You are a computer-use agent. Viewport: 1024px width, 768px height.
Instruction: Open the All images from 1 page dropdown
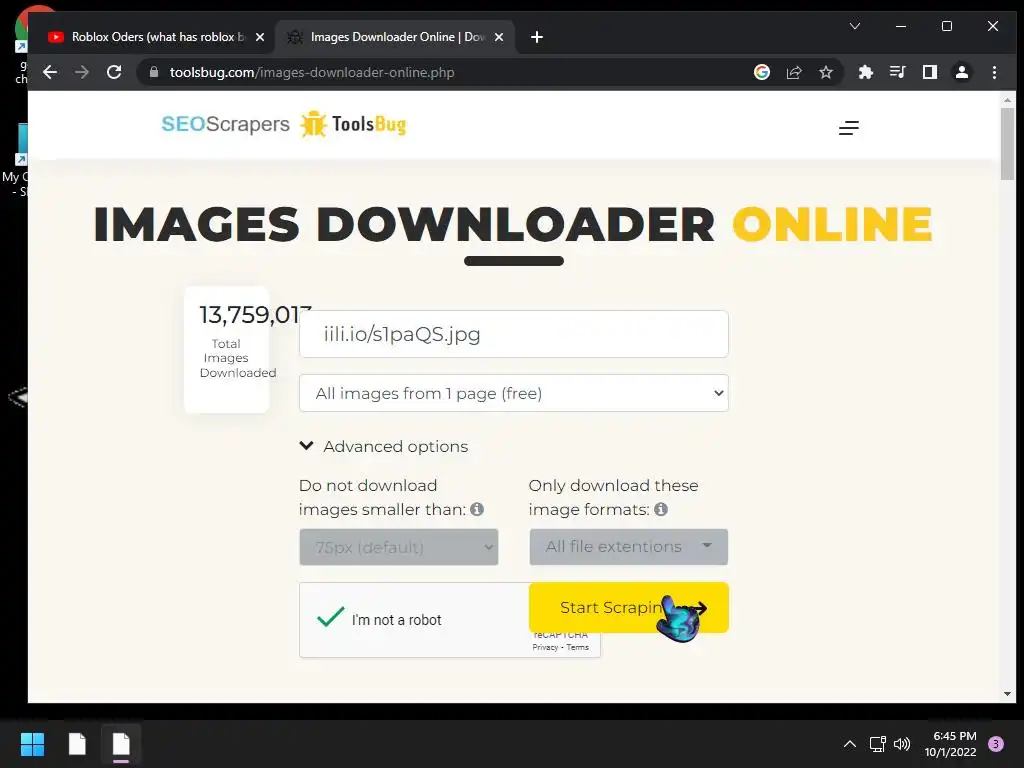tap(513, 393)
